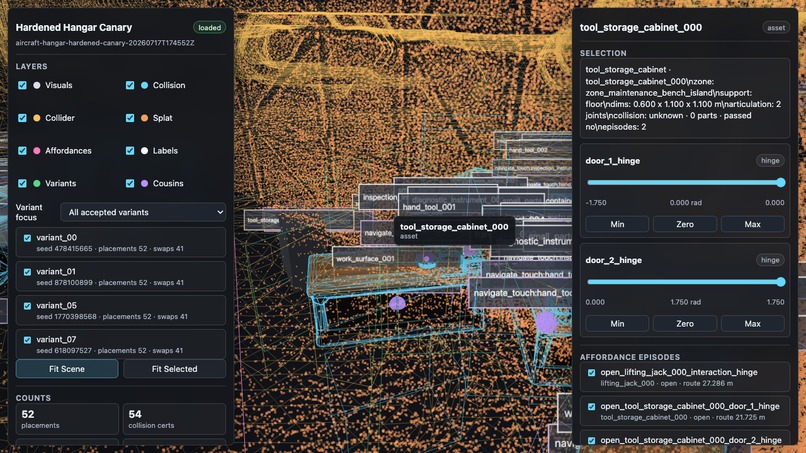Toggle the Labels layer checkbox
Viewport: 806px width, 453px height.
coord(130,151)
